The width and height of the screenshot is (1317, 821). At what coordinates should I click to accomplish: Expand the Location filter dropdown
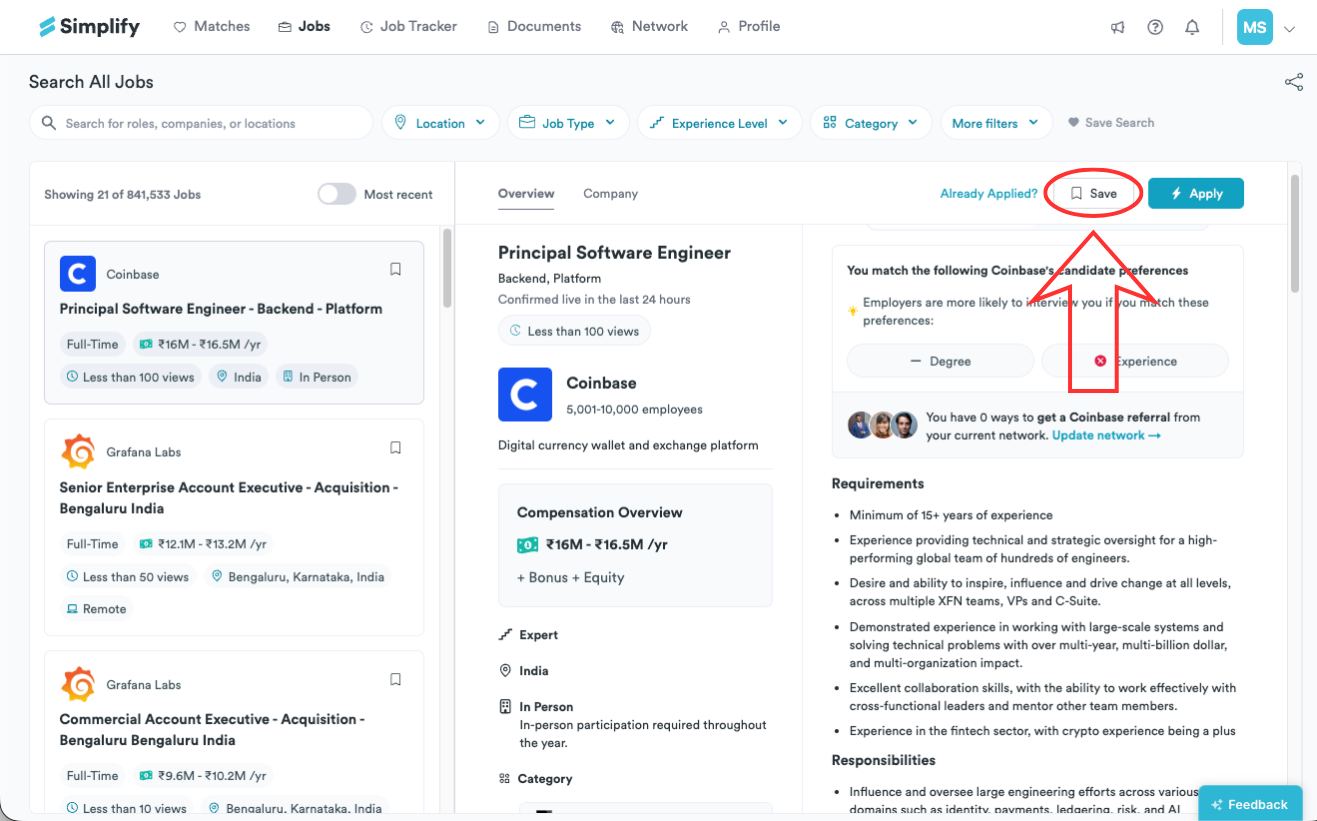[441, 123]
